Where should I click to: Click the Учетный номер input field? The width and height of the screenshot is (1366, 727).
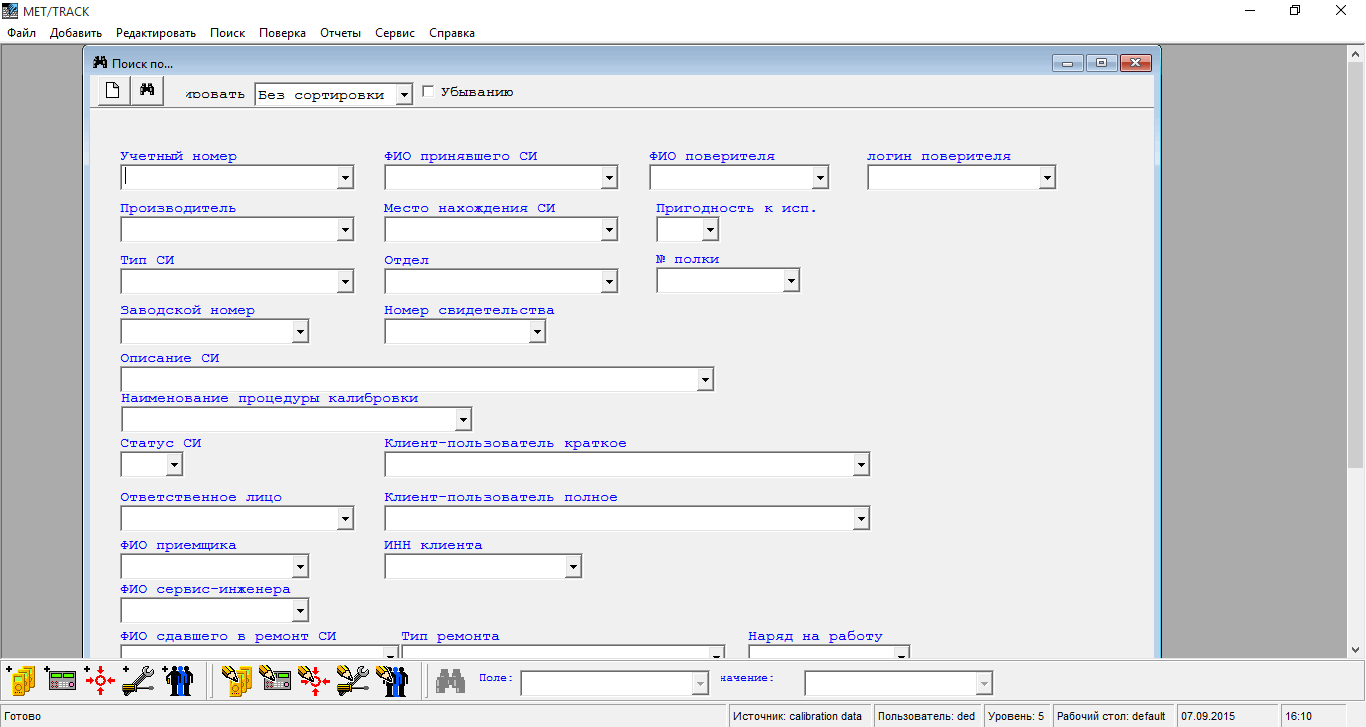[x=228, y=178]
